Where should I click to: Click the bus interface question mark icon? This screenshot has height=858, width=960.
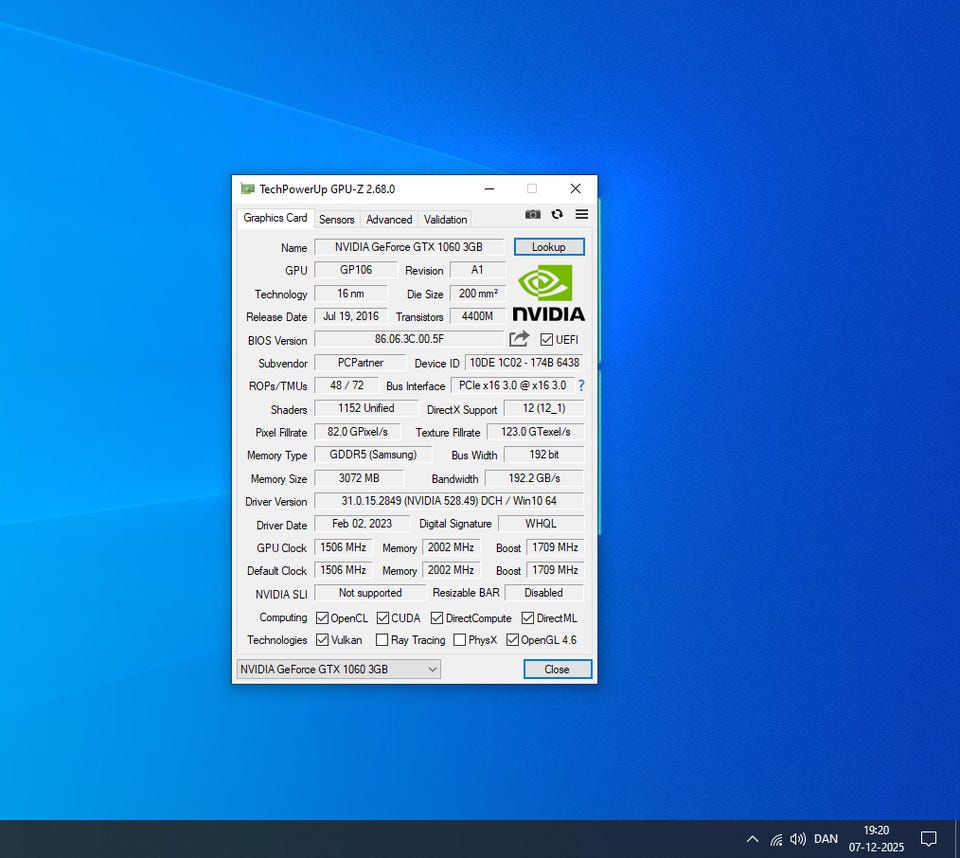tap(581, 386)
